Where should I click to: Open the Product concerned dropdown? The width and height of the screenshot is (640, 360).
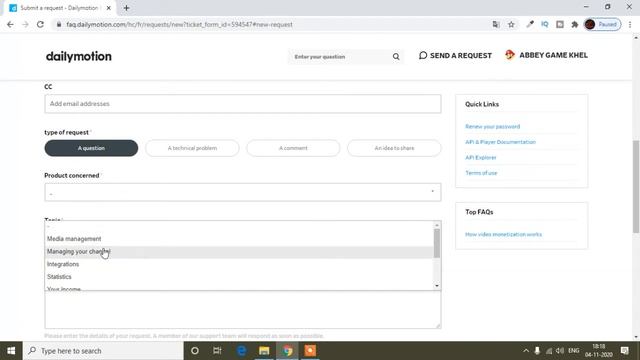242,192
